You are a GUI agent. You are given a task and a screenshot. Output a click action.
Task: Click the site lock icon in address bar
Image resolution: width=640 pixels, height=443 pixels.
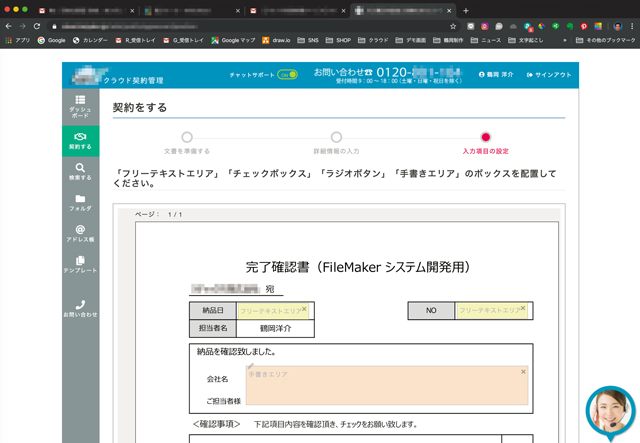coord(54,27)
